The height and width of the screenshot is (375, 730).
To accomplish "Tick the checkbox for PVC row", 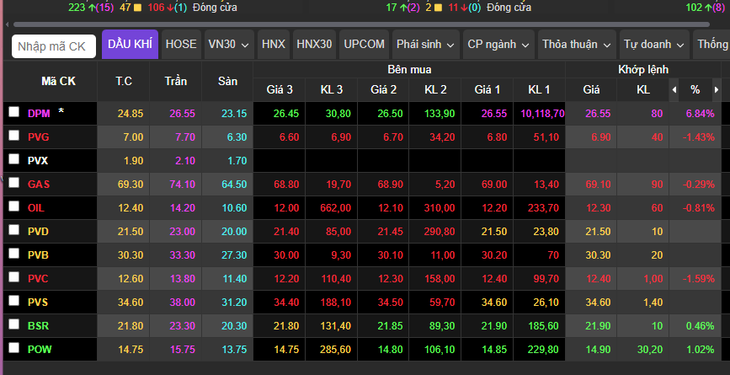I will (14, 277).
